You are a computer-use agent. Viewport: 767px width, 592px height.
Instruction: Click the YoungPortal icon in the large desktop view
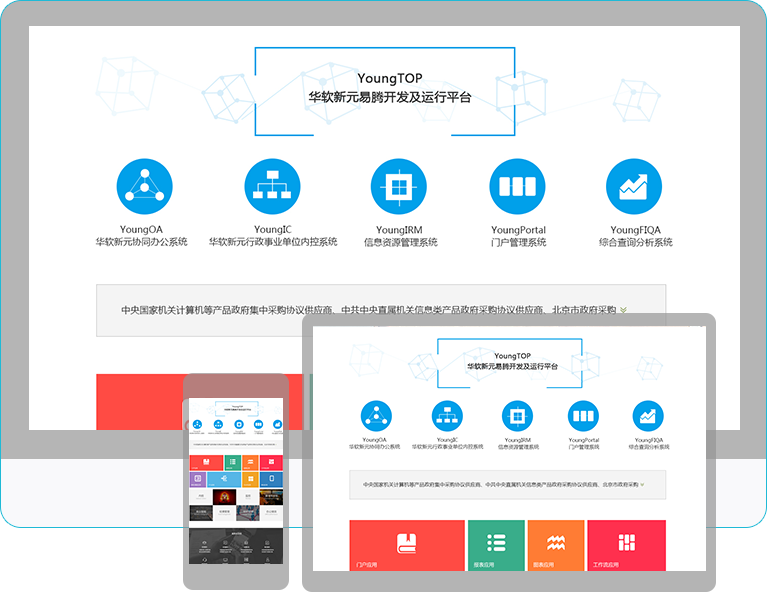pos(517,186)
